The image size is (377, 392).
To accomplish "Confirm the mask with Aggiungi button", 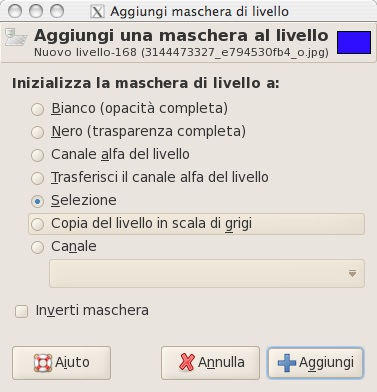I will 315,363.
